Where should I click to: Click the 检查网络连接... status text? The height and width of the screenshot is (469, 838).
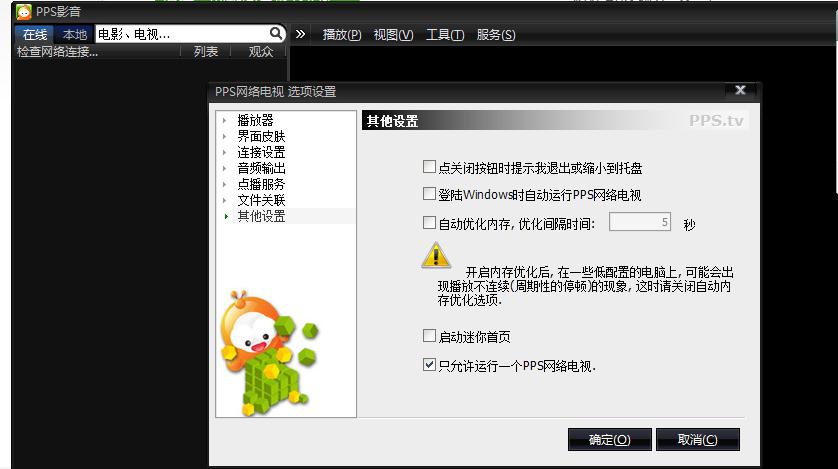[57, 52]
